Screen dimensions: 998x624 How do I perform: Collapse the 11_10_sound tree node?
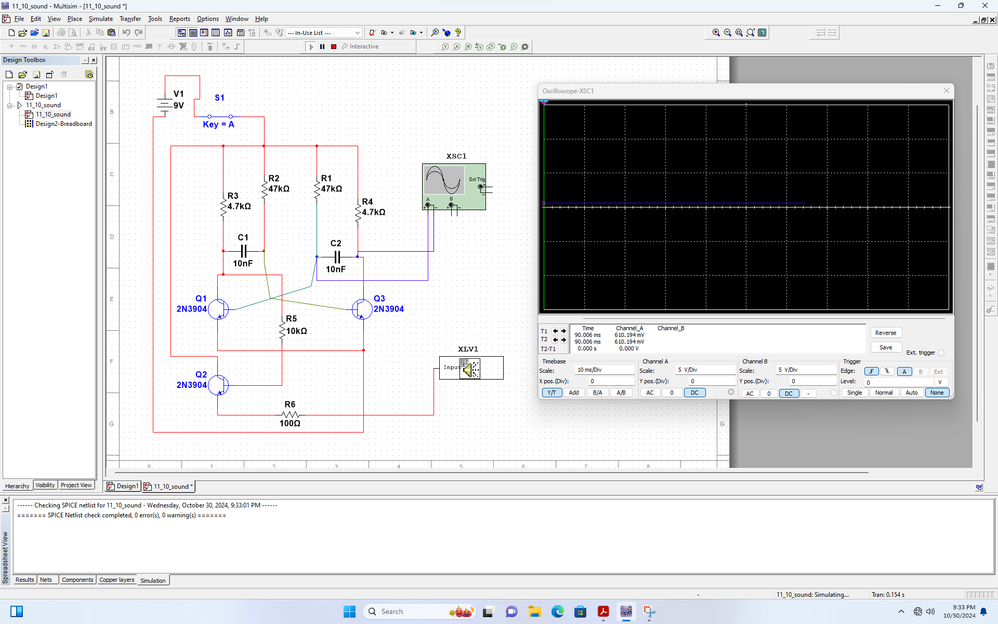tap(9, 105)
